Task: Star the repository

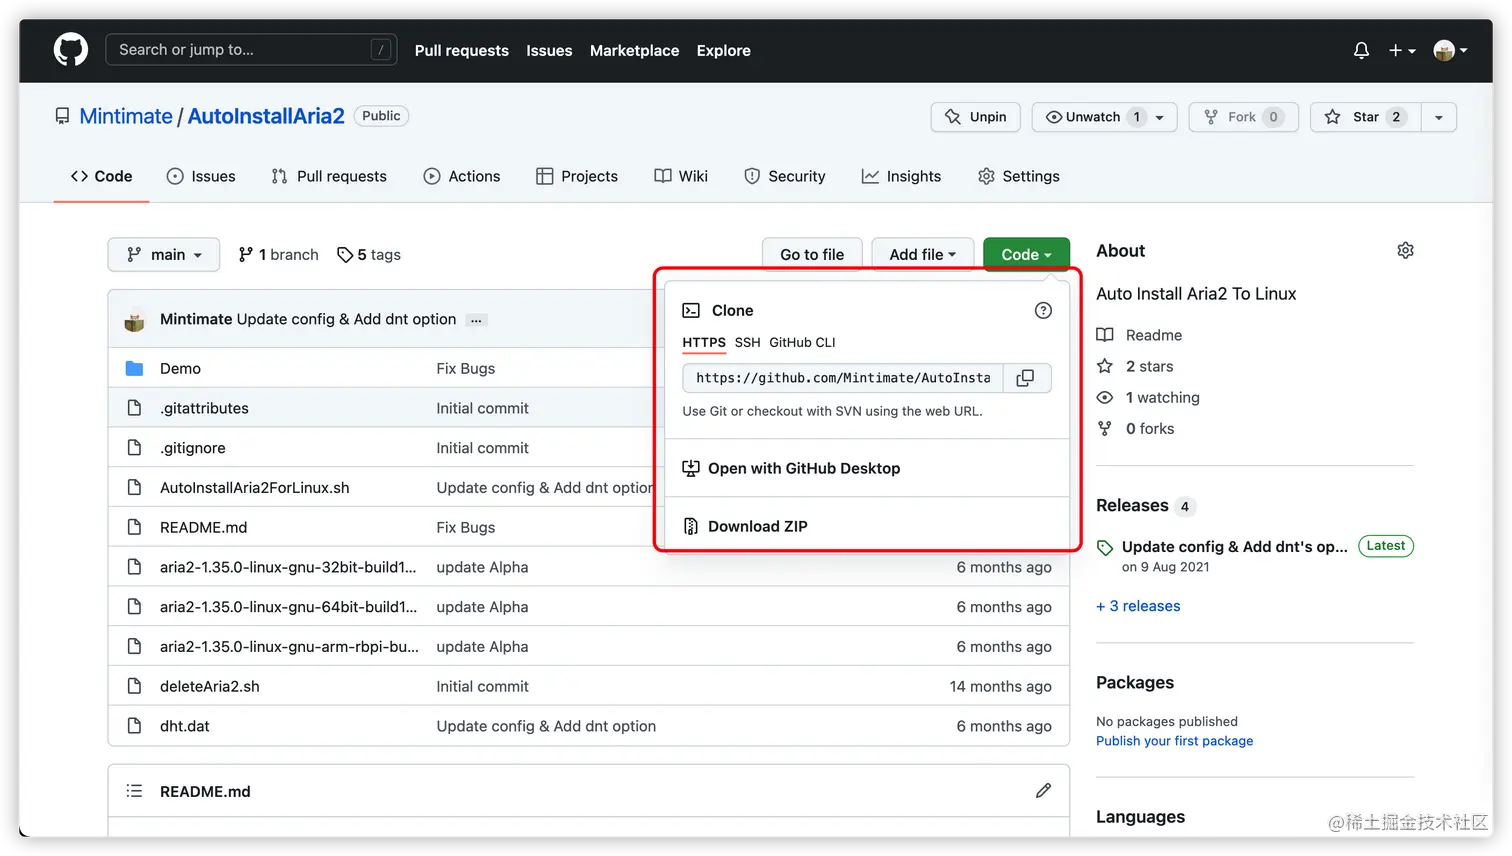Action: pos(1366,117)
